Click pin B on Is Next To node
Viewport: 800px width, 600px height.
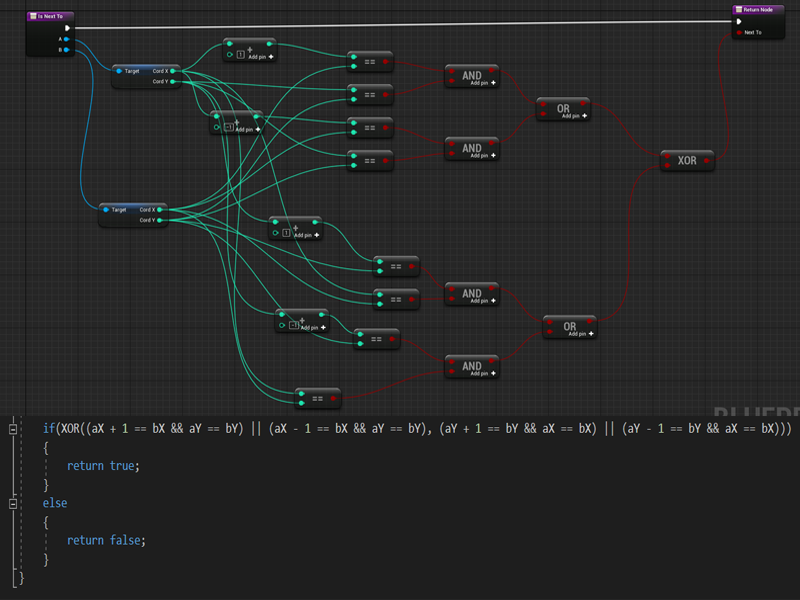tap(66, 50)
